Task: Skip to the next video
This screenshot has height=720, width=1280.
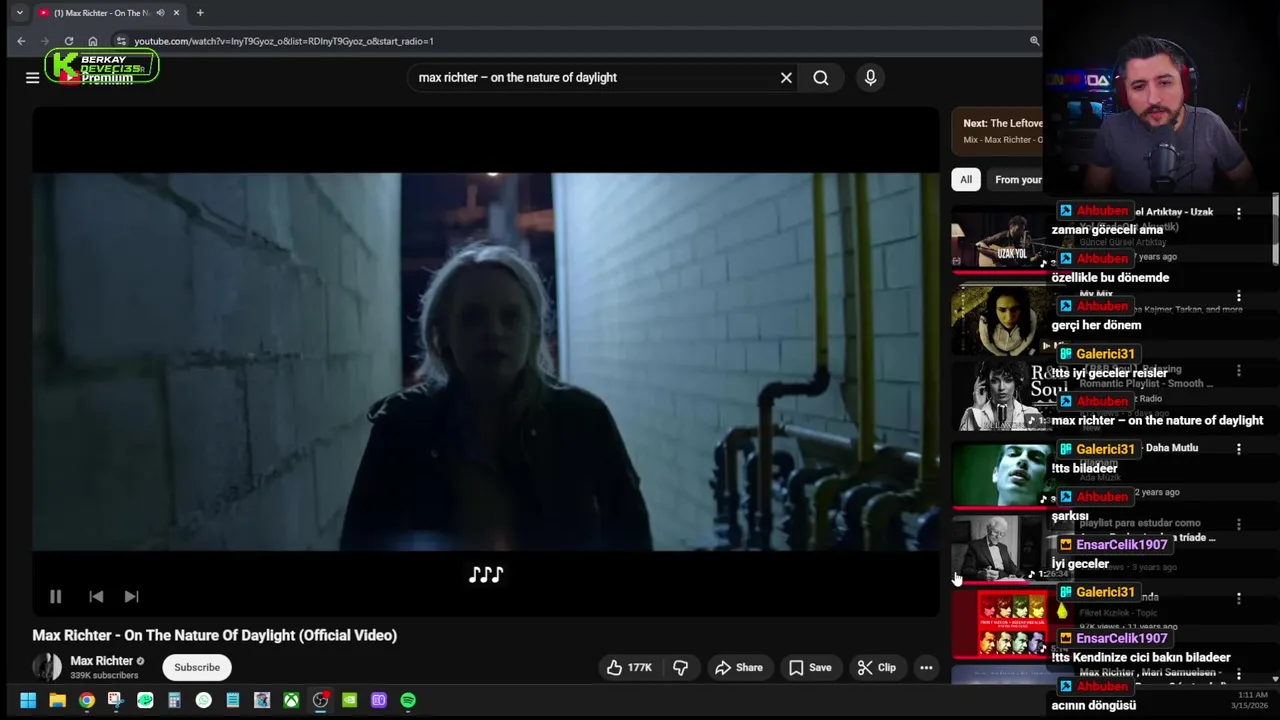Action: tap(131, 596)
